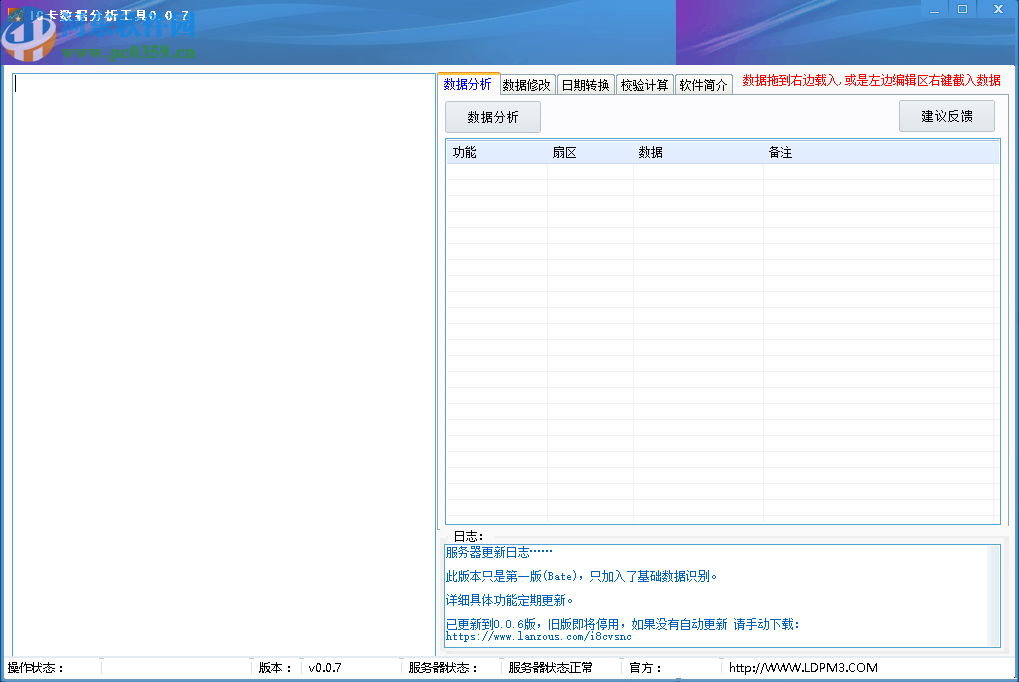
Task: Click the 功能 column header
Action: click(x=461, y=152)
